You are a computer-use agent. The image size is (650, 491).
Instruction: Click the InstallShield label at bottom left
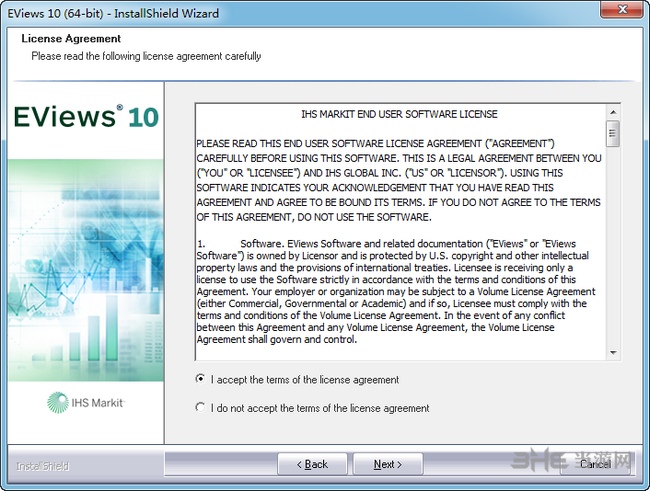coord(42,466)
